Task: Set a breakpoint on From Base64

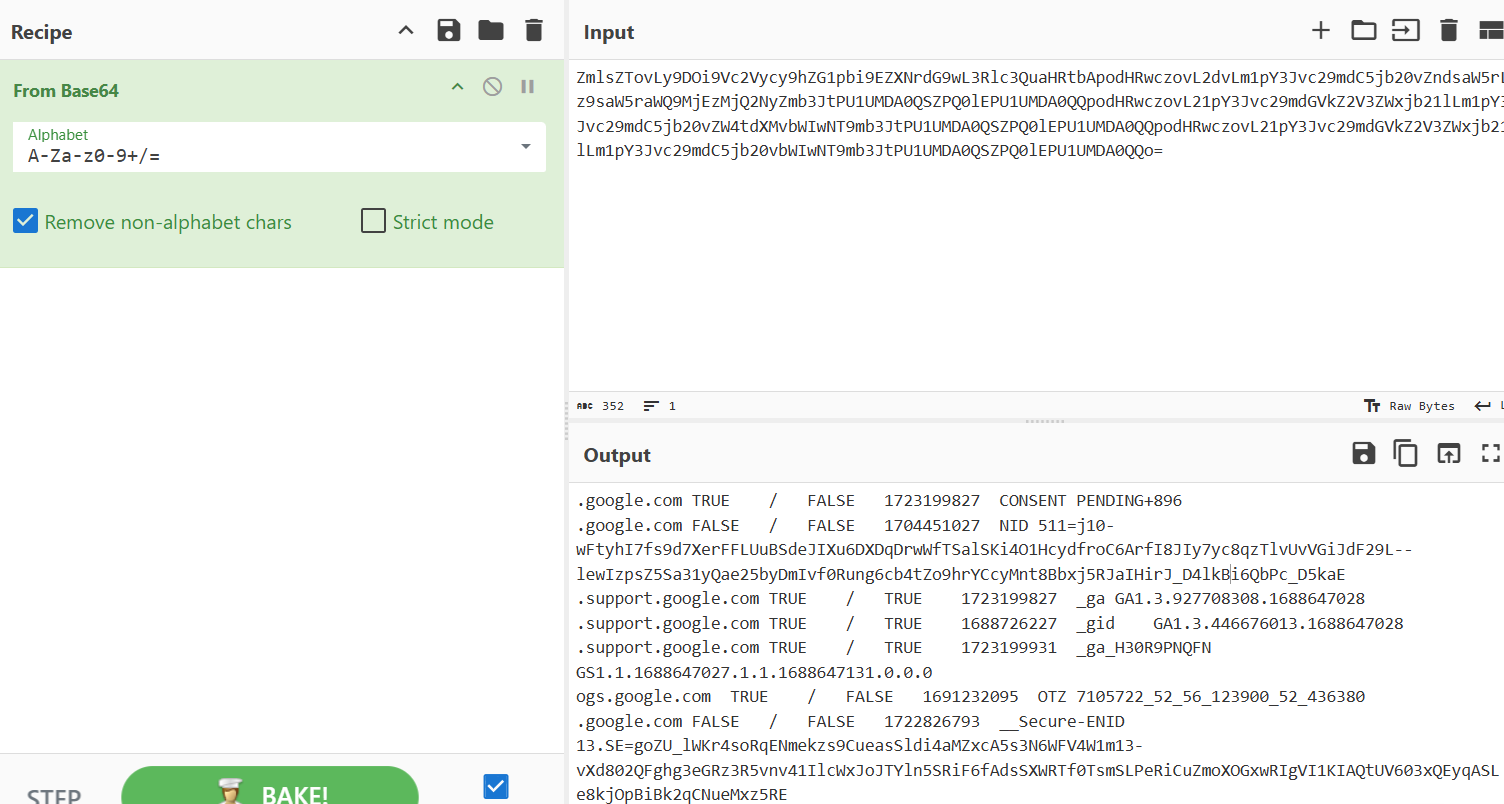Action: point(528,87)
